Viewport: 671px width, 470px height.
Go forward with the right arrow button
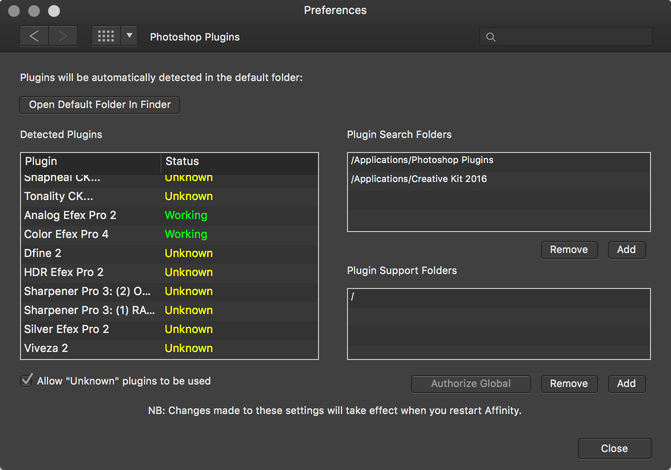coord(63,36)
